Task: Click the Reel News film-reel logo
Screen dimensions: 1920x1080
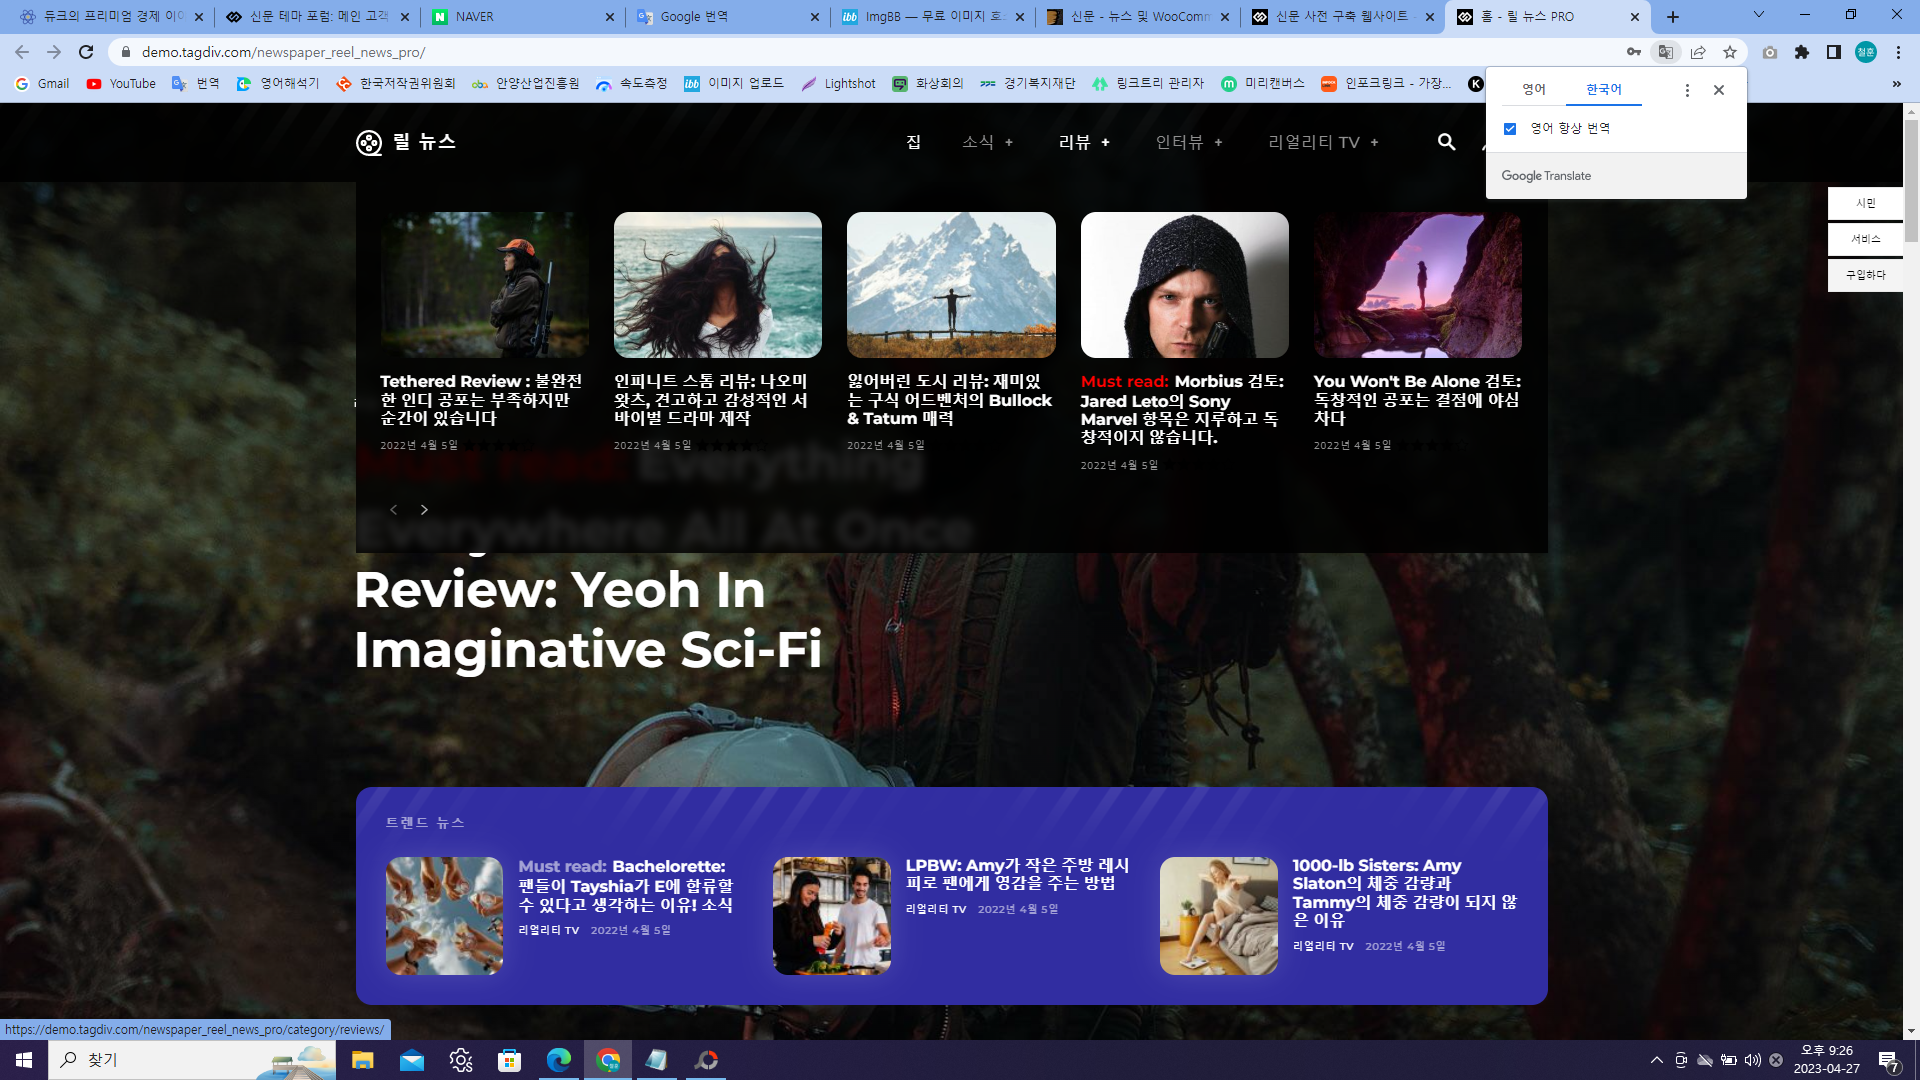Action: 369,143
